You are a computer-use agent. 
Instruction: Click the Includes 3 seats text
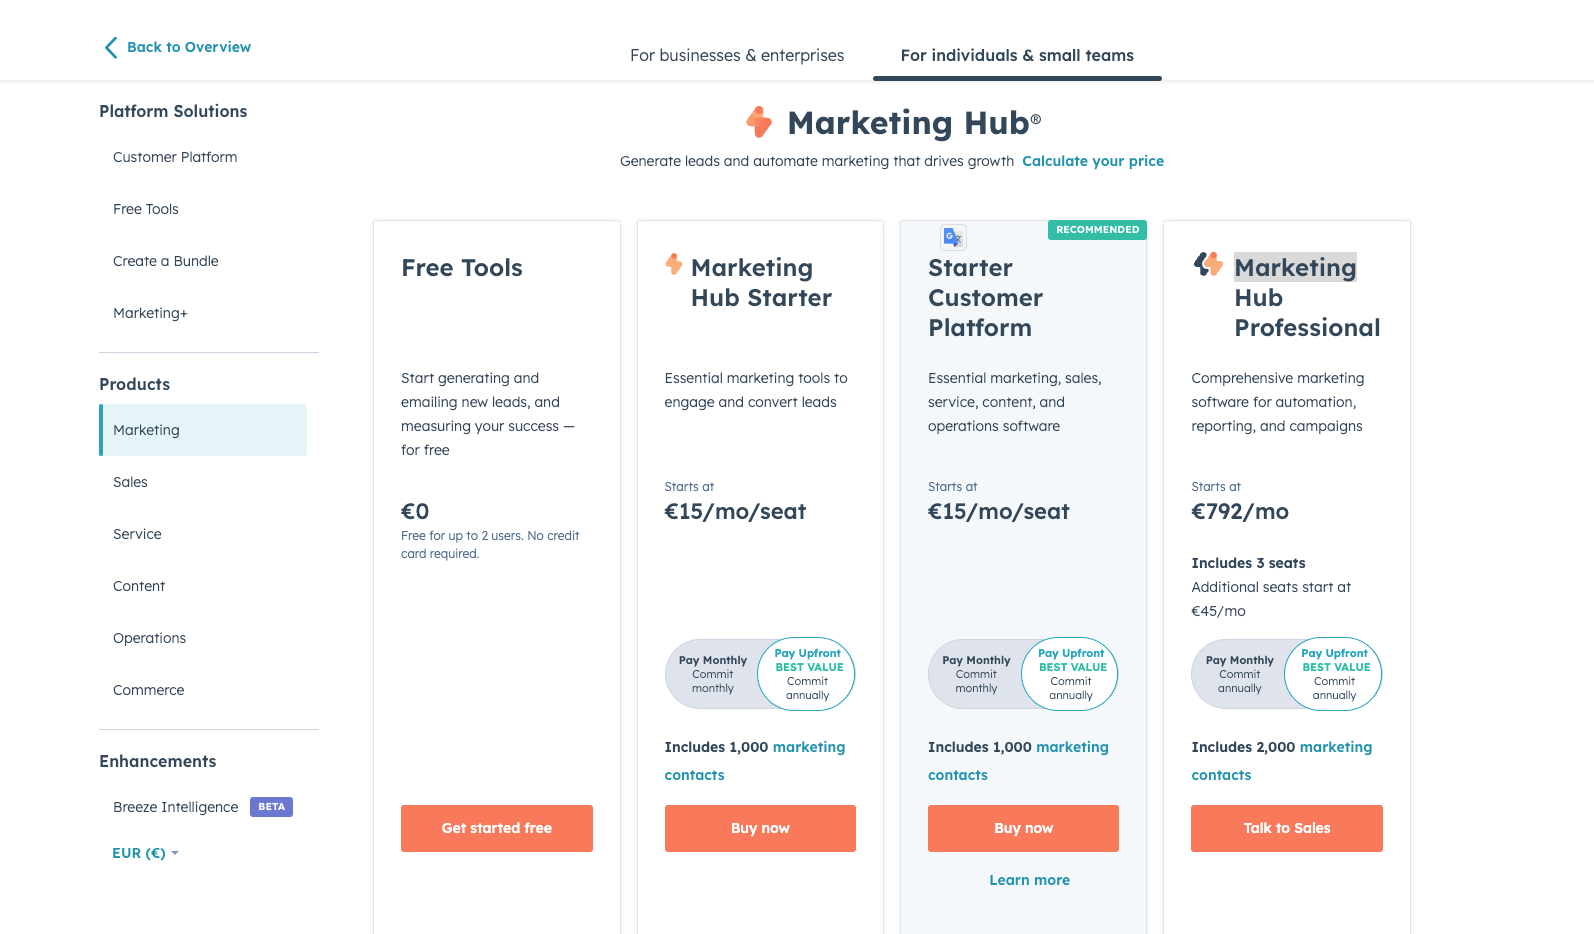[1248, 563]
